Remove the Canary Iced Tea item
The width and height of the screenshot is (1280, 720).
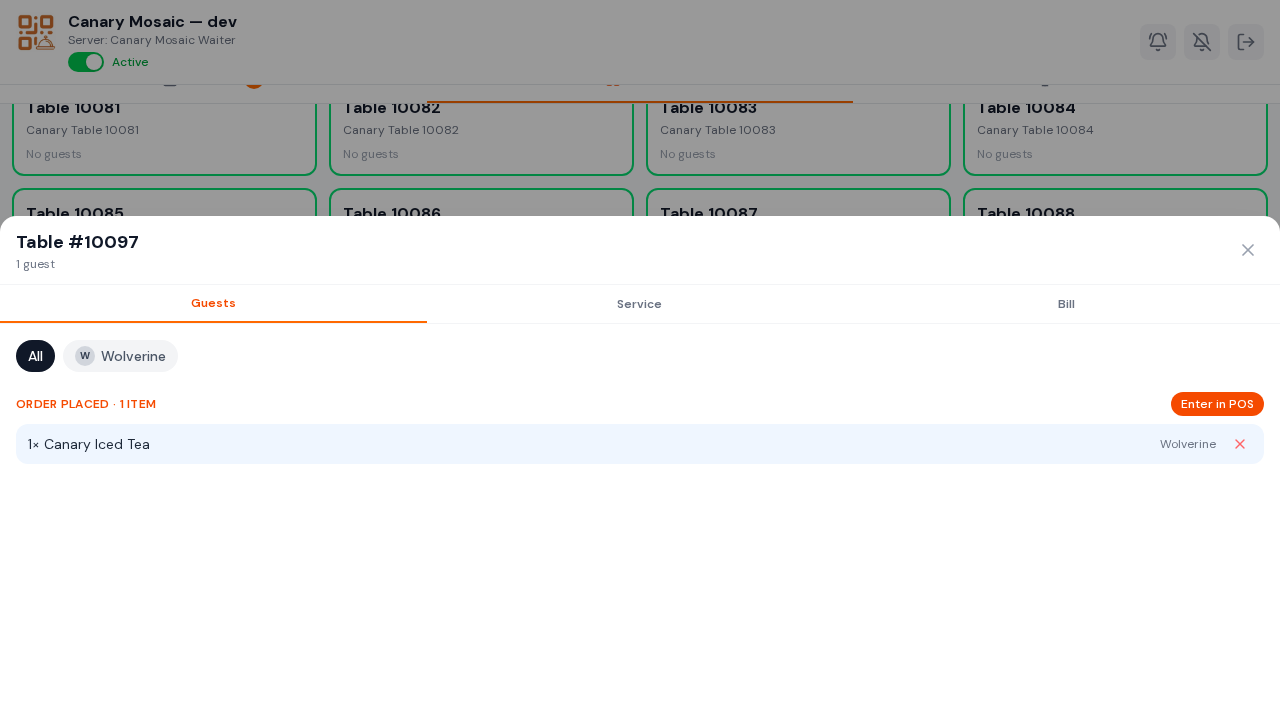(x=1240, y=444)
